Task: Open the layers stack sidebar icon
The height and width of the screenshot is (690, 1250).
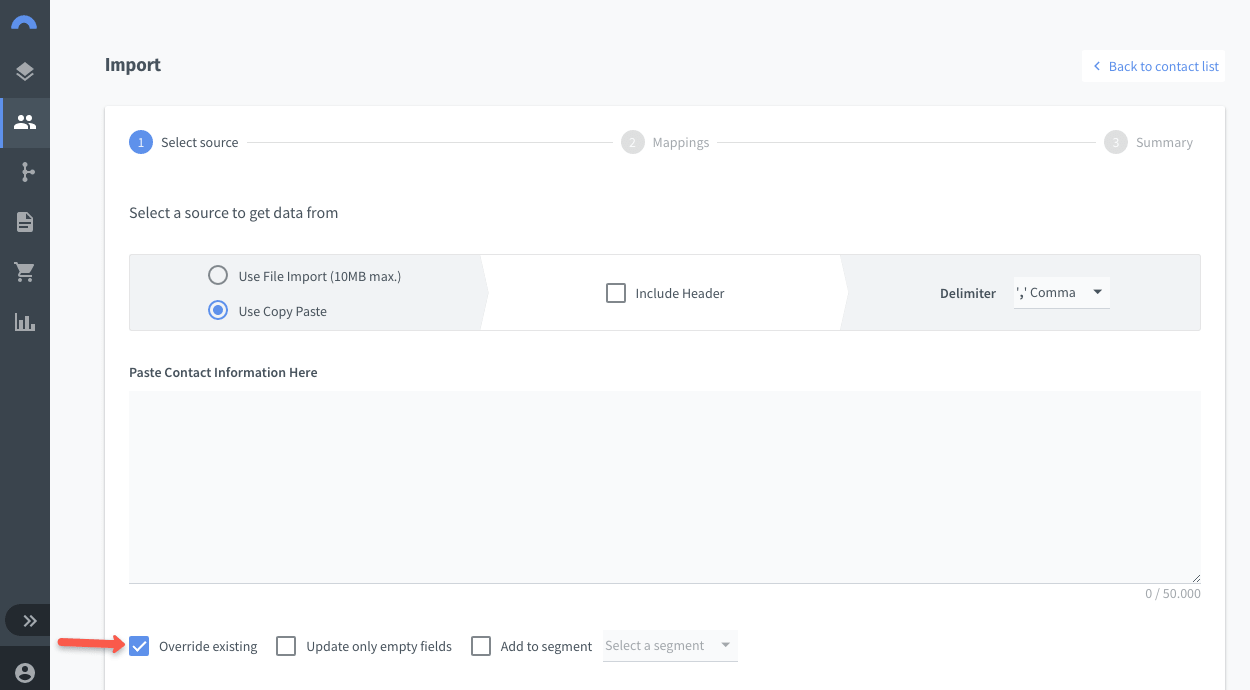Action: pyautogui.click(x=25, y=72)
